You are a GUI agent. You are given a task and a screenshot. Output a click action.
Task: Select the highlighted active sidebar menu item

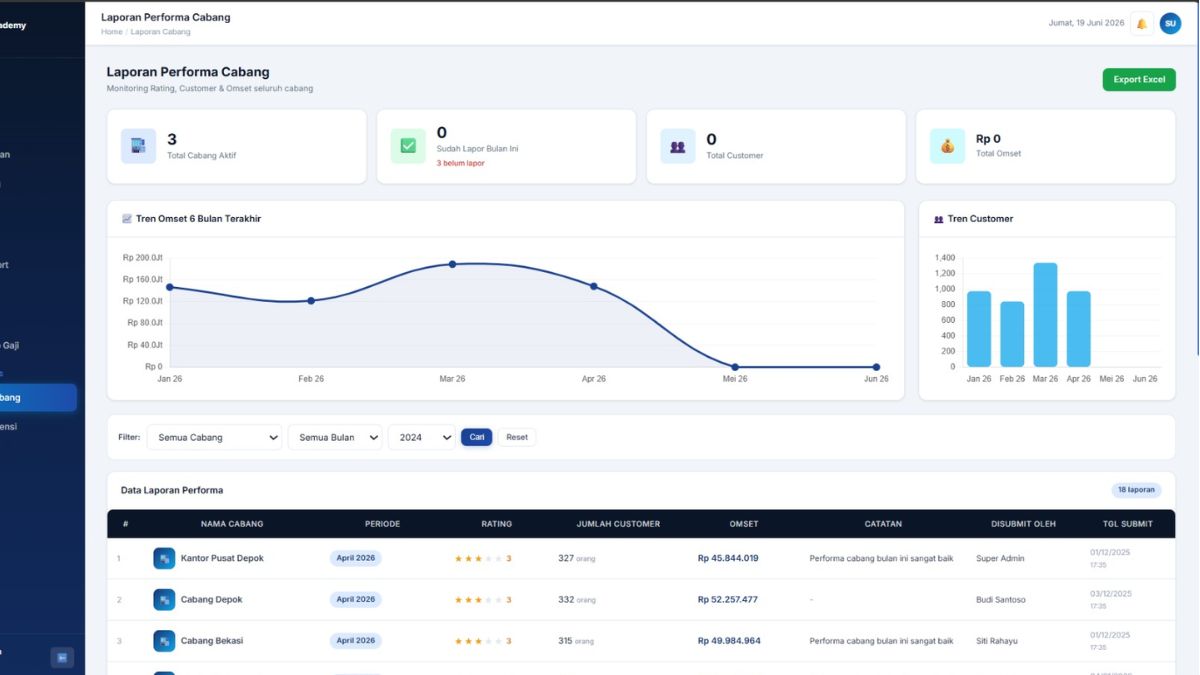point(38,397)
